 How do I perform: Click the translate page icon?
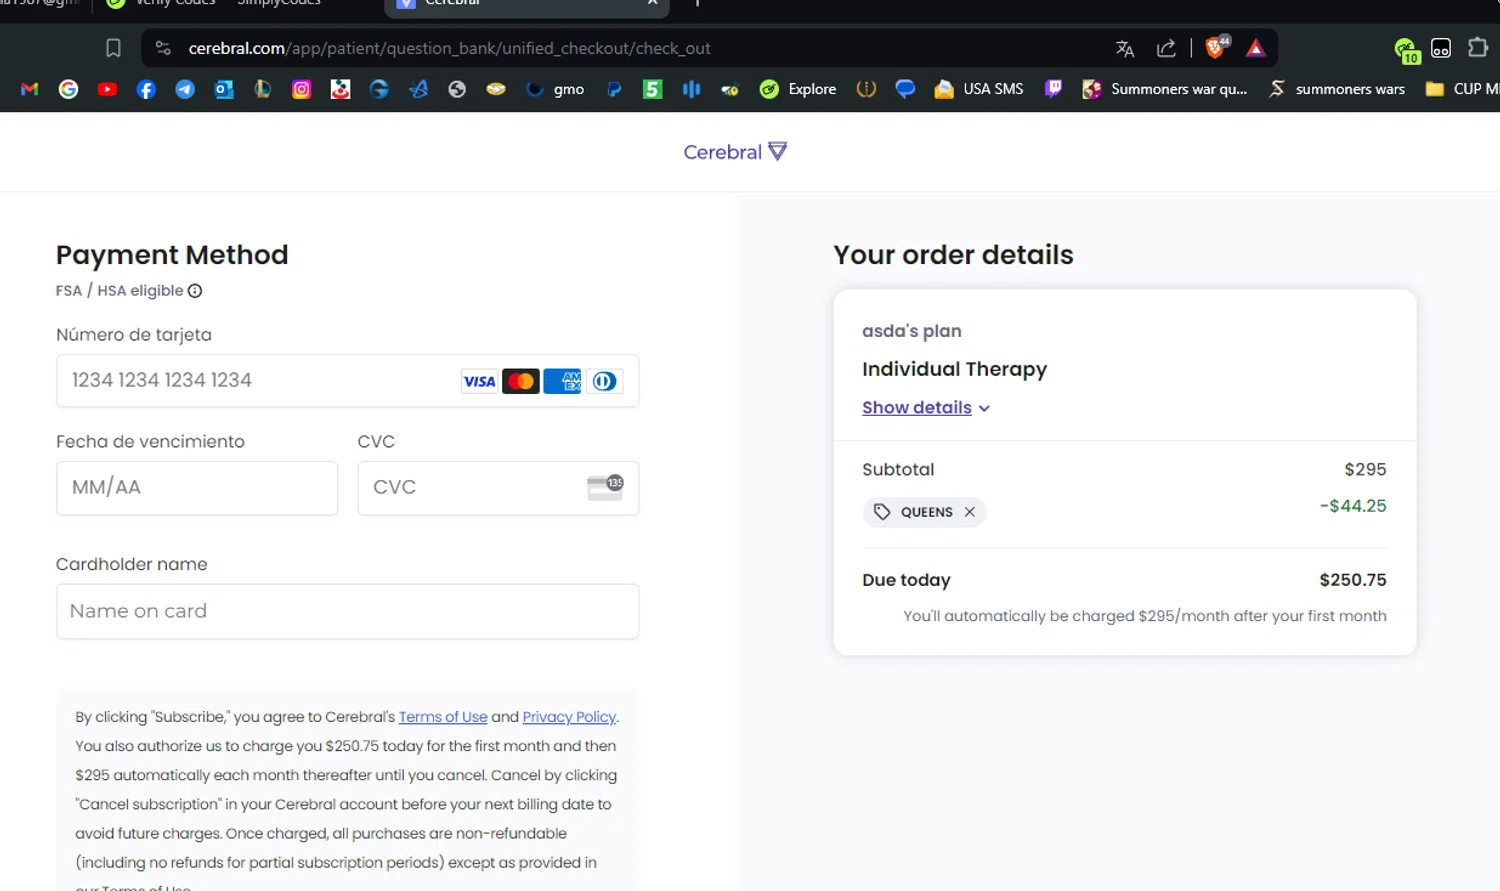(x=1125, y=48)
